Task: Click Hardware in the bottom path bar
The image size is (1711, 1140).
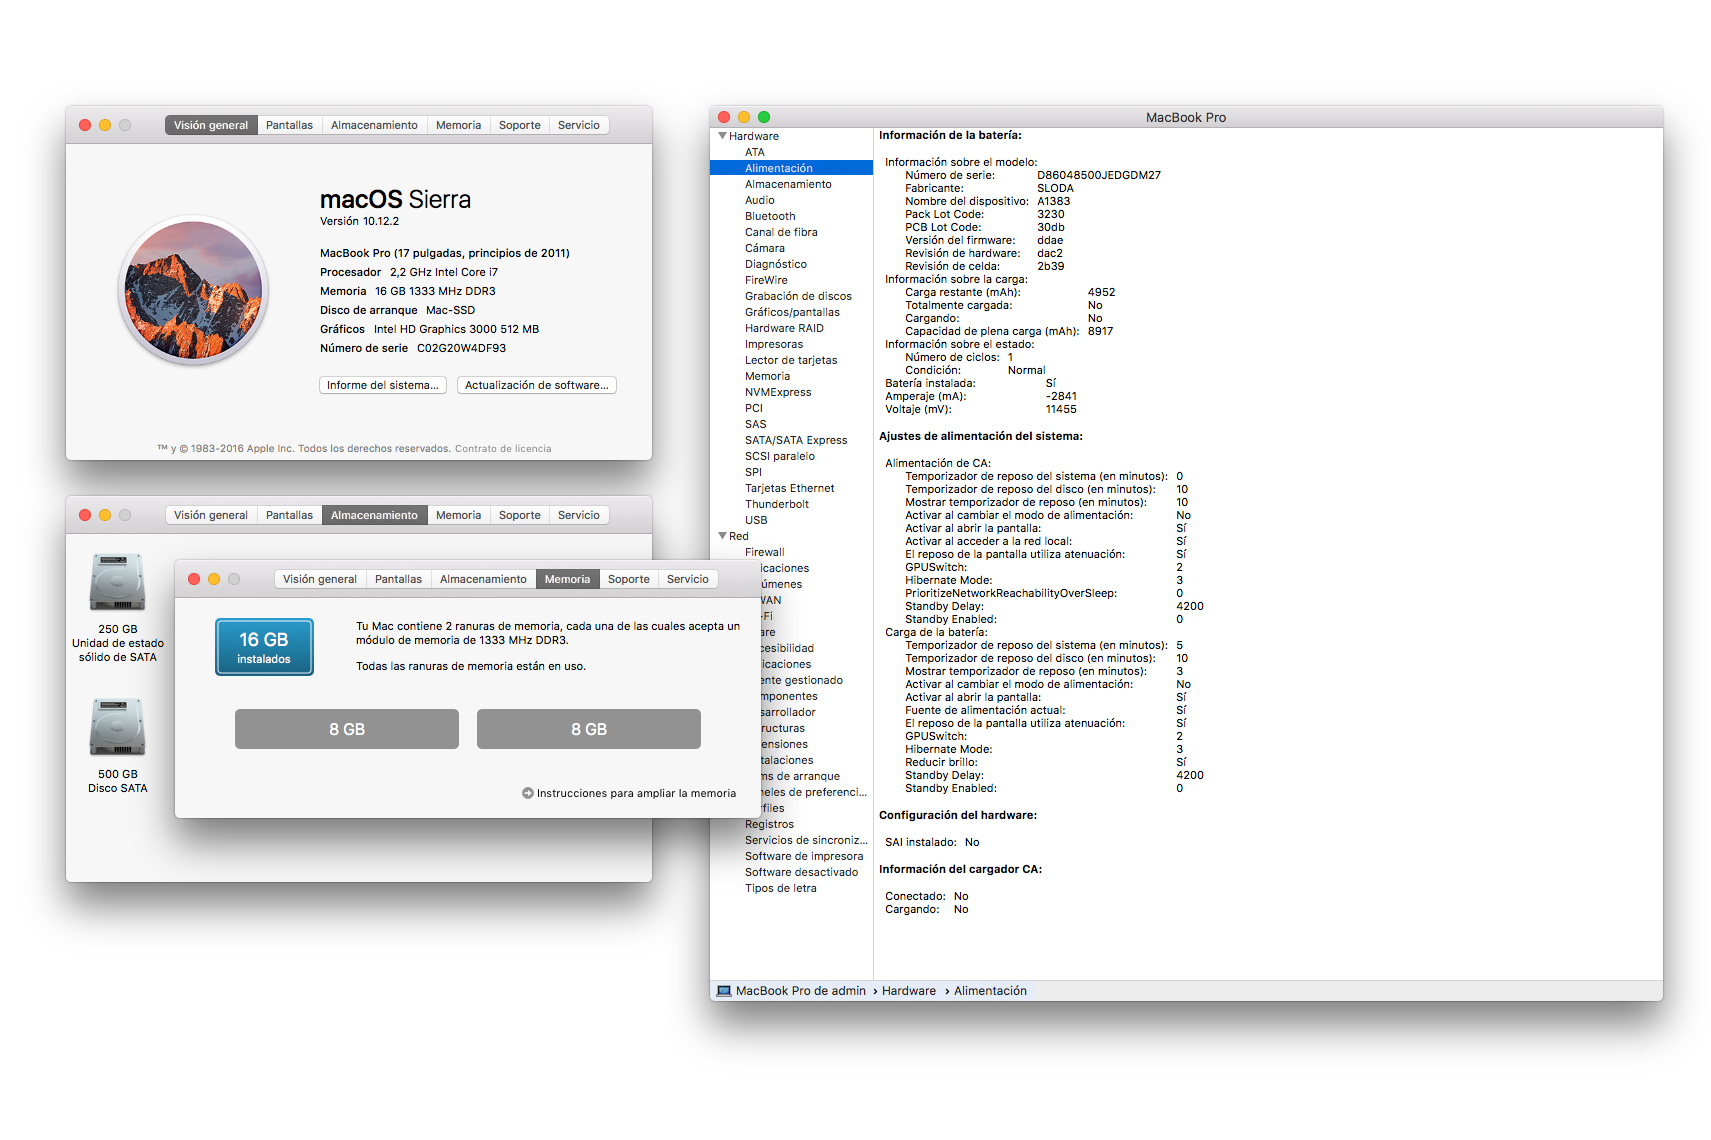Action: click(x=909, y=991)
